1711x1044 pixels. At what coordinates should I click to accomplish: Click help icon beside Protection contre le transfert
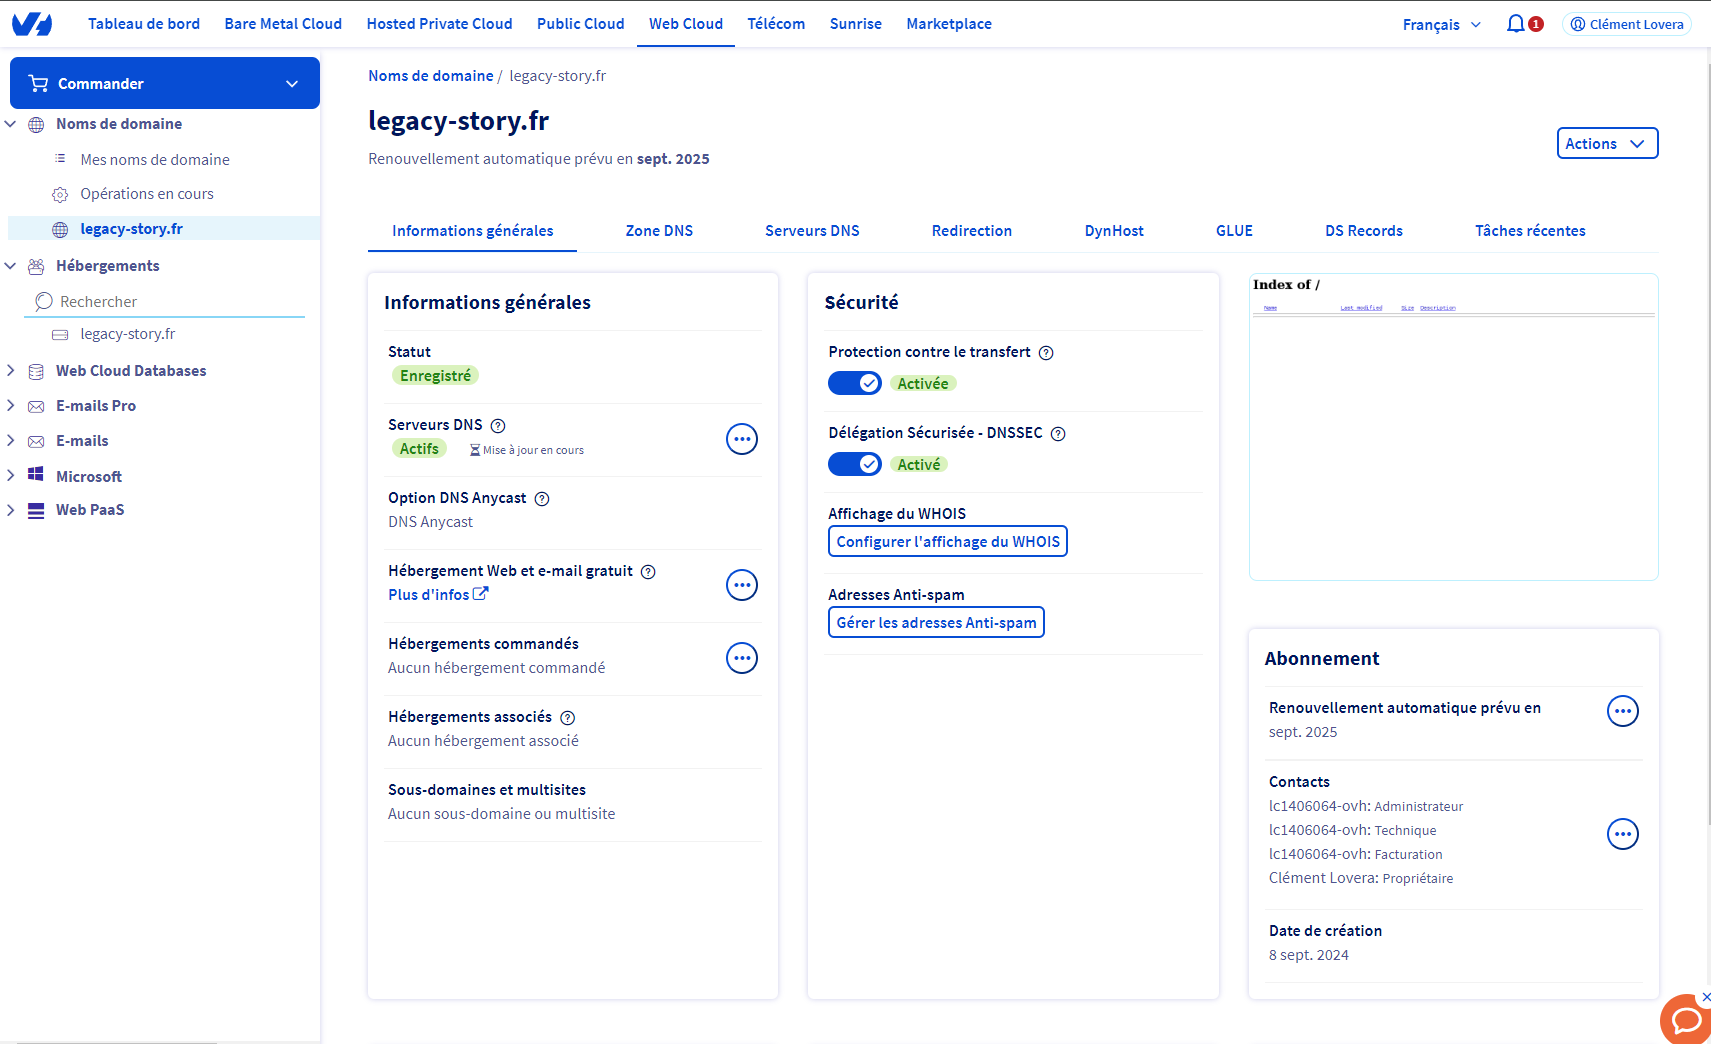(x=1046, y=353)
